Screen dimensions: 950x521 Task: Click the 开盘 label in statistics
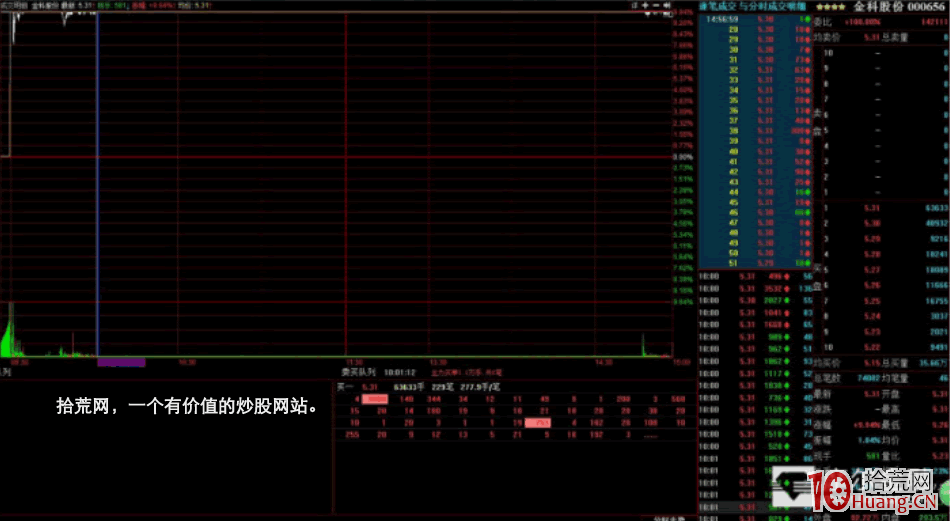891,394
